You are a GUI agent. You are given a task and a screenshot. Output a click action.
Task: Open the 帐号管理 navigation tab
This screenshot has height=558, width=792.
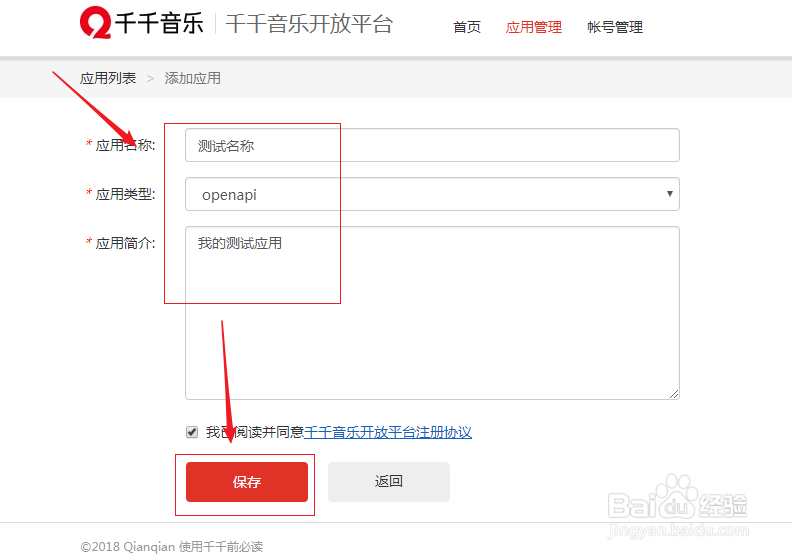pos(615,27)
